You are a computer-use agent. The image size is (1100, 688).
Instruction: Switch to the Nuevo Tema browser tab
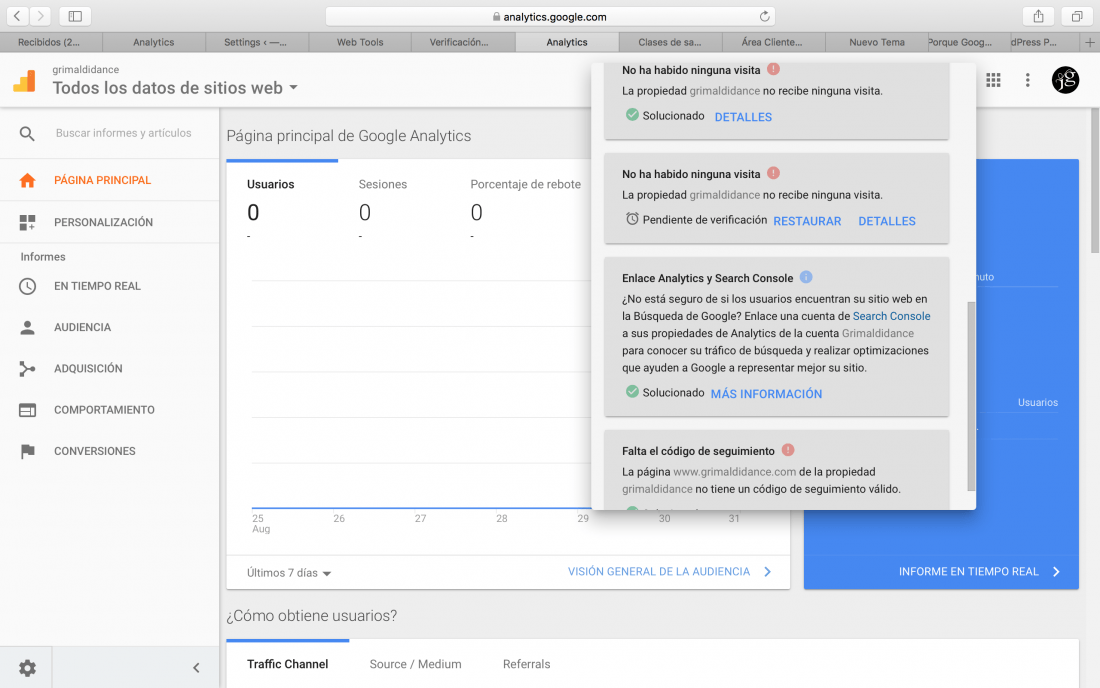[877, 42]
